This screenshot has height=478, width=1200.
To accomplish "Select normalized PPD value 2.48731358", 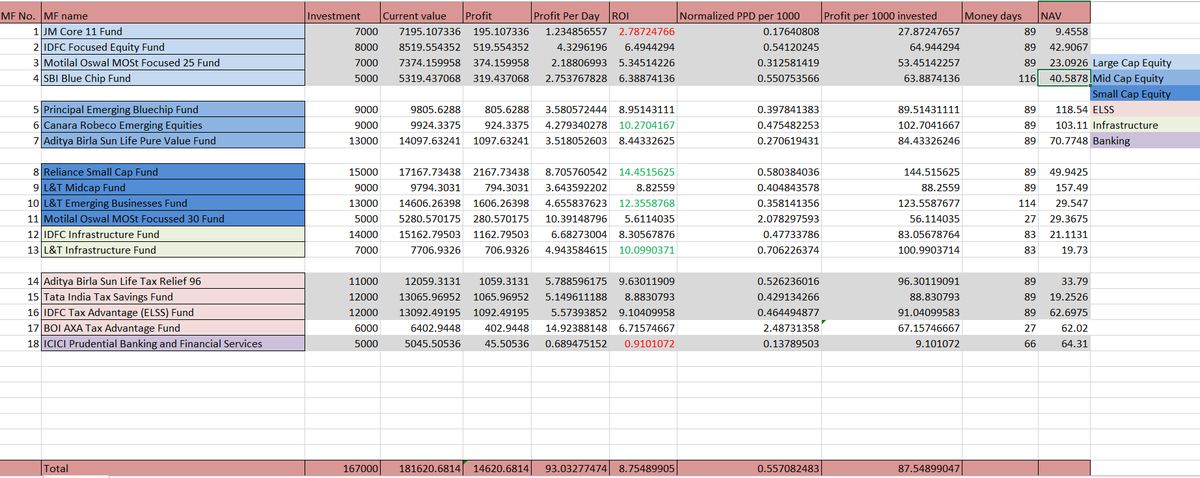I will tap(749, 327).
